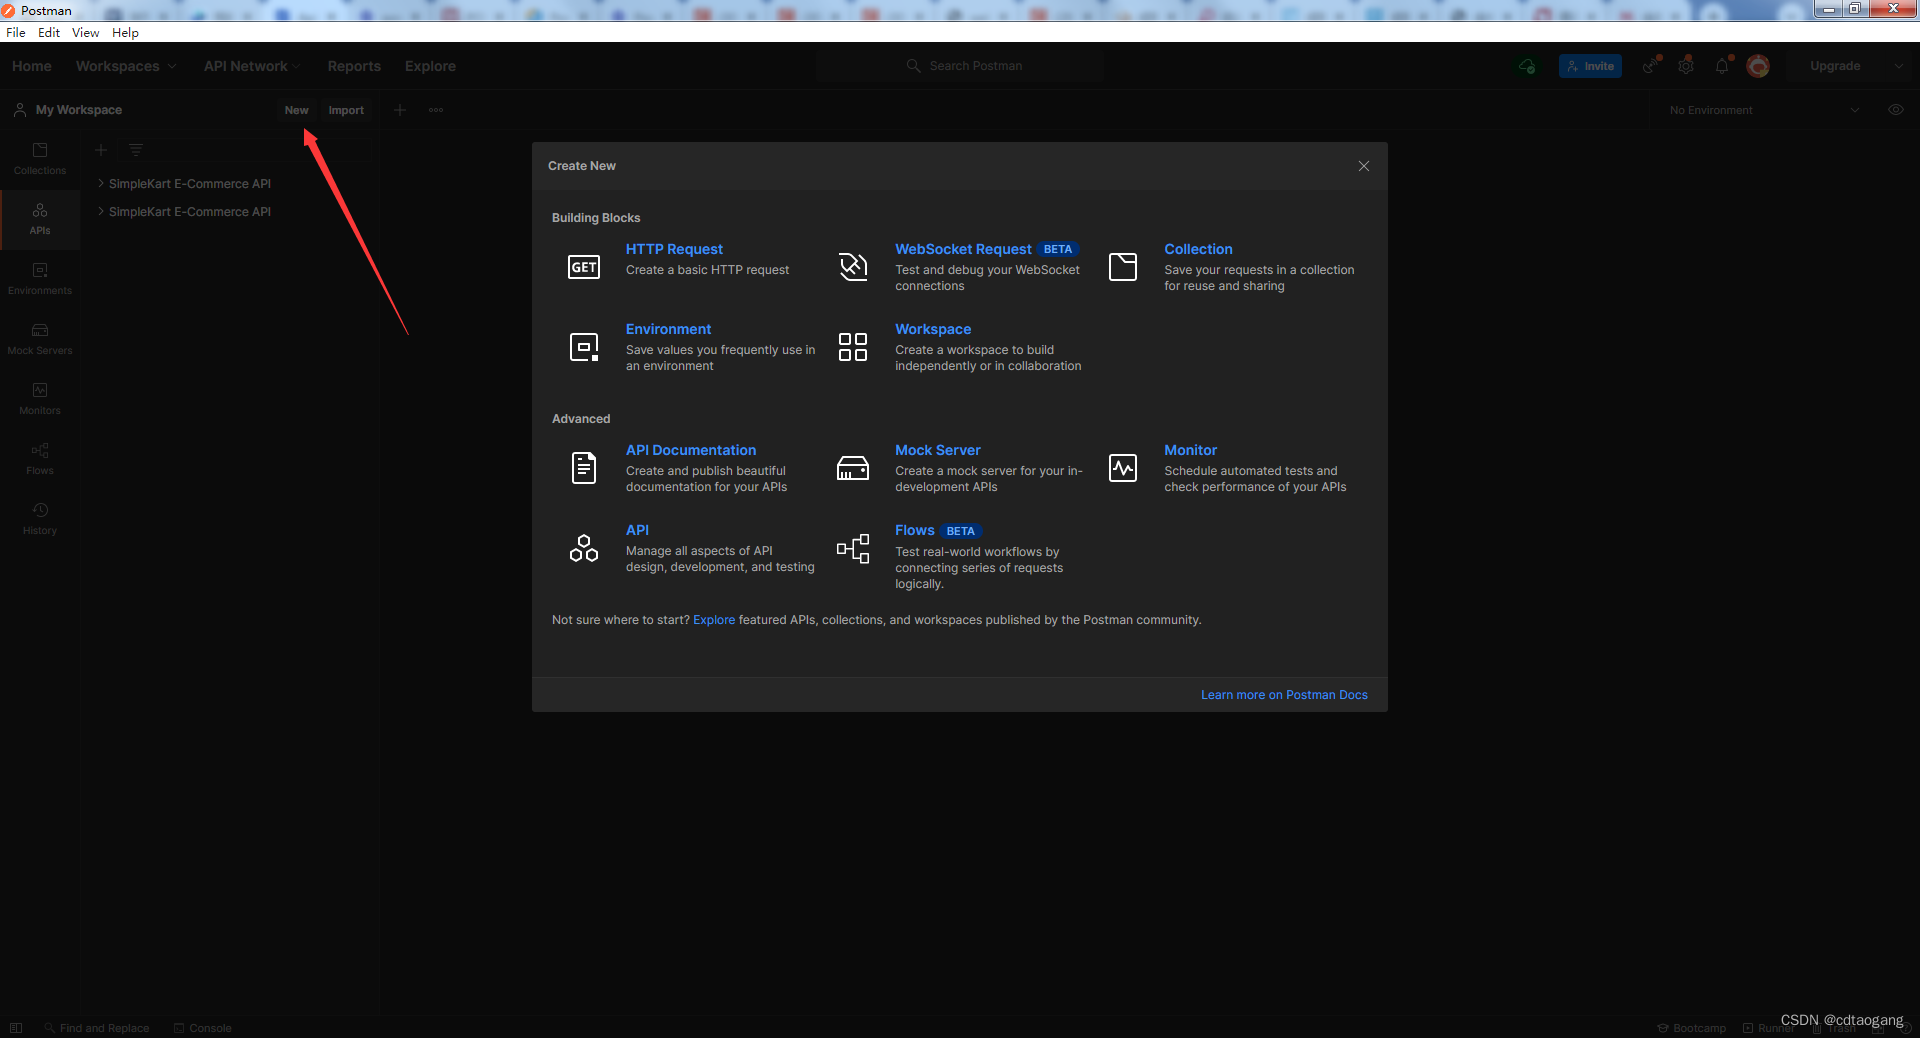Image resolution: width=1920 pixels, height=1038 pixels.
Task: Click the Flows diagram icon in dialog
Action: point(853,548)
